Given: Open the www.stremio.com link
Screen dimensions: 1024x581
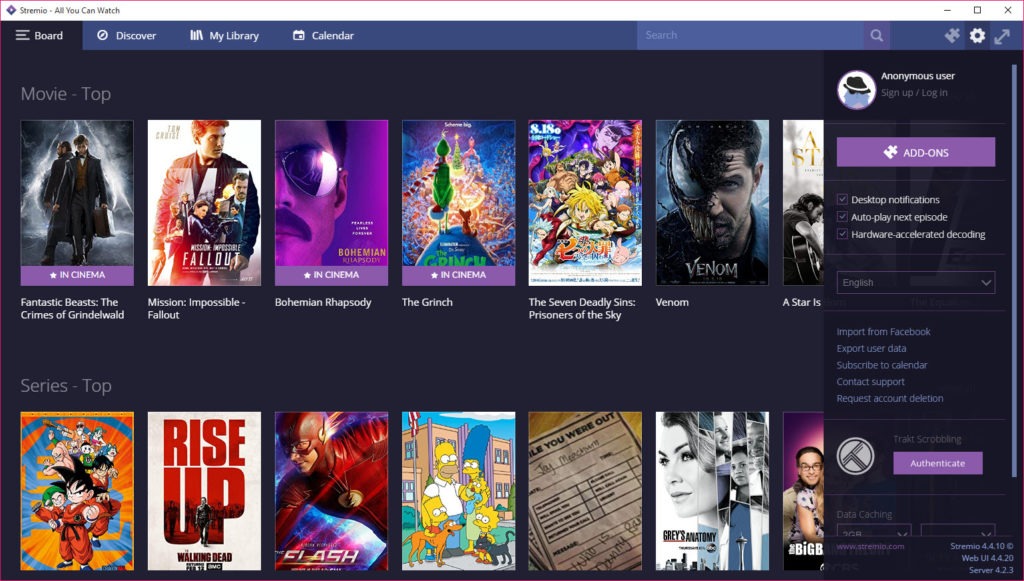Looking at the screenshot, I should [x=871, y=546].
